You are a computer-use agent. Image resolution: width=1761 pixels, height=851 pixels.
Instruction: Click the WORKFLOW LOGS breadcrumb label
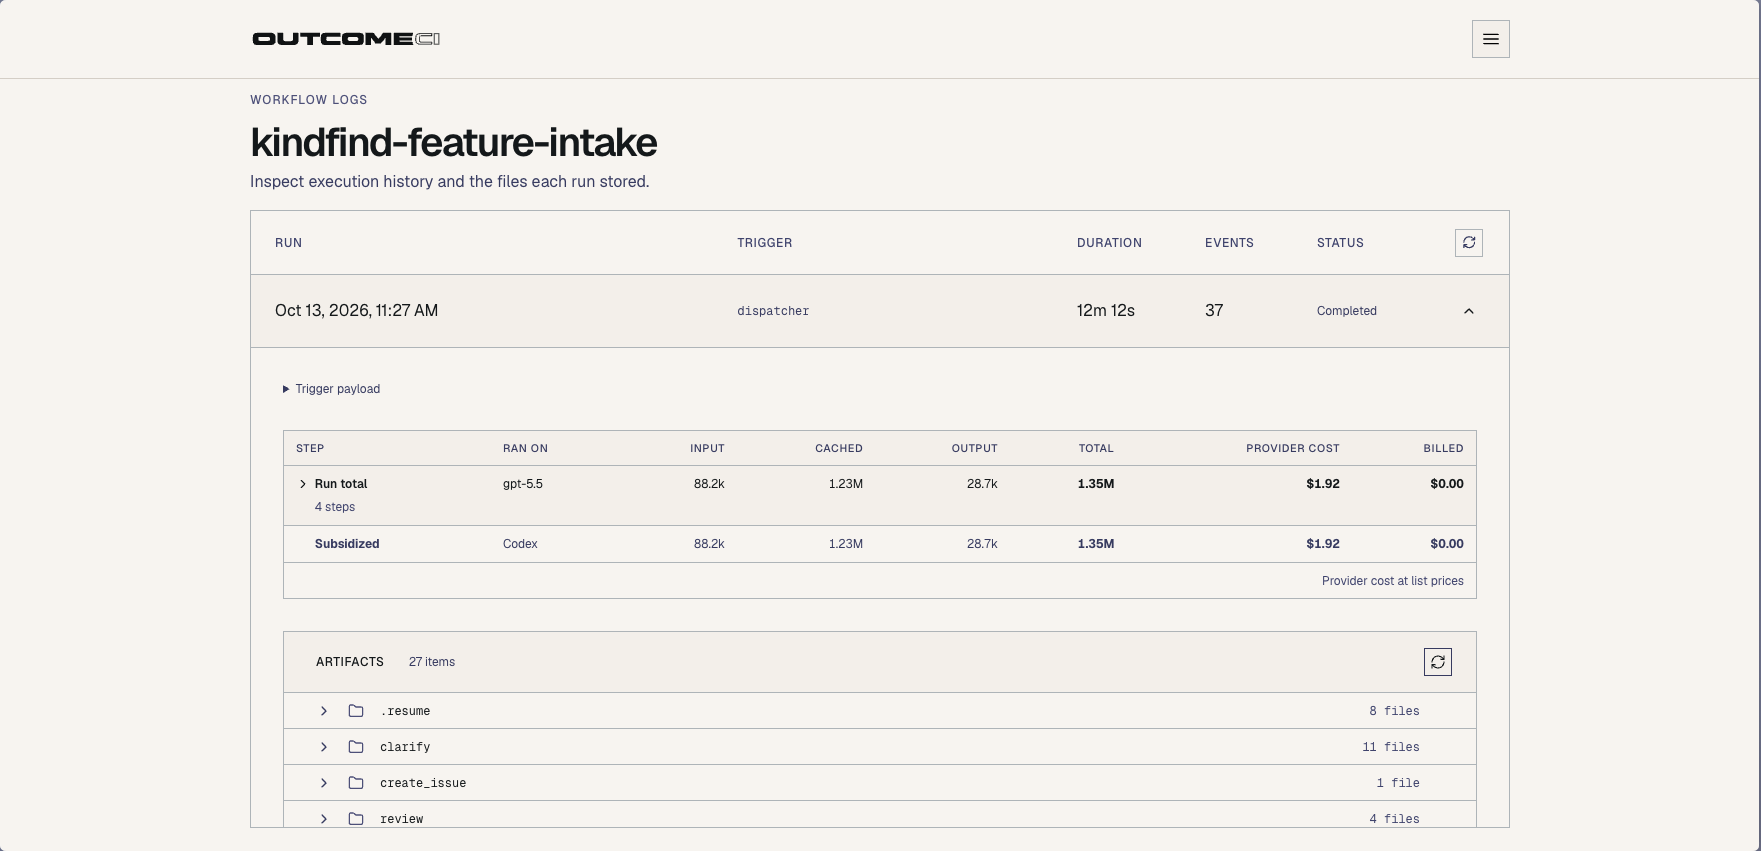pos(309,100)
